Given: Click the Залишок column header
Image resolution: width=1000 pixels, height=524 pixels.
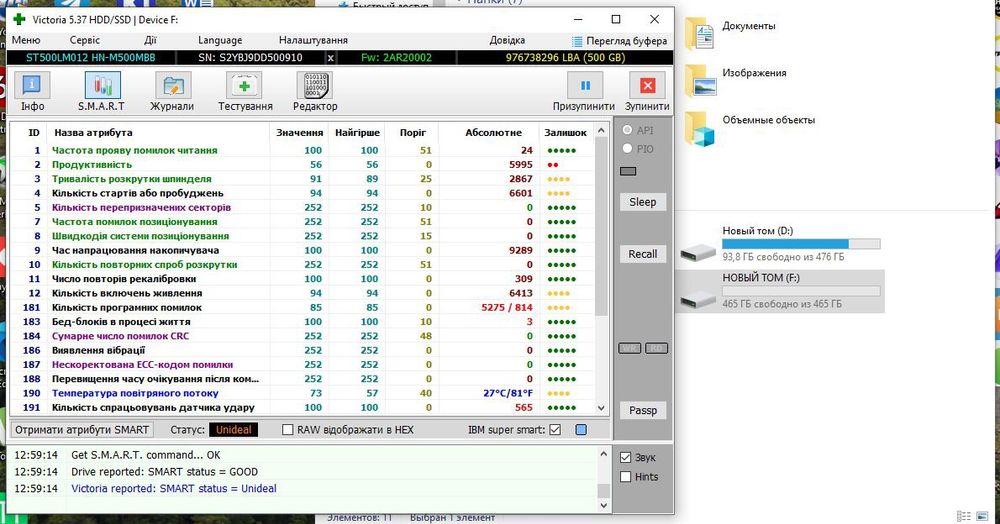Looking at the screenshot, I should (565, 133).
